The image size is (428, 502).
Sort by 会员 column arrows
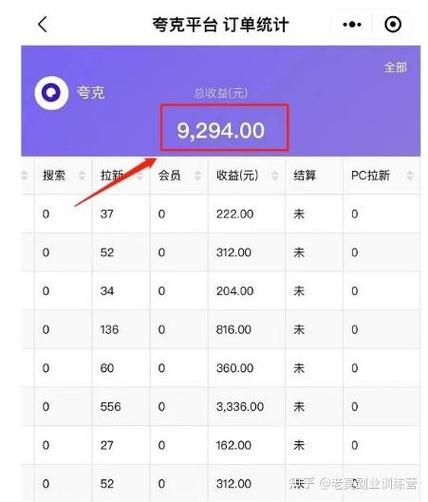point(198,175)
